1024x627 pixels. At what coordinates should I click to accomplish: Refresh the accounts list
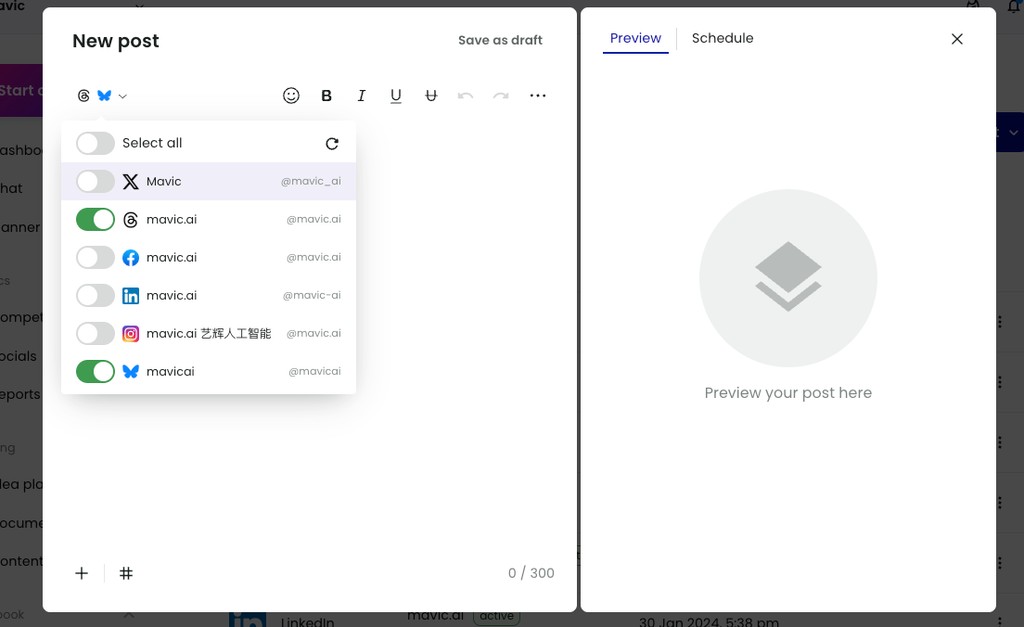coord(332,144)
